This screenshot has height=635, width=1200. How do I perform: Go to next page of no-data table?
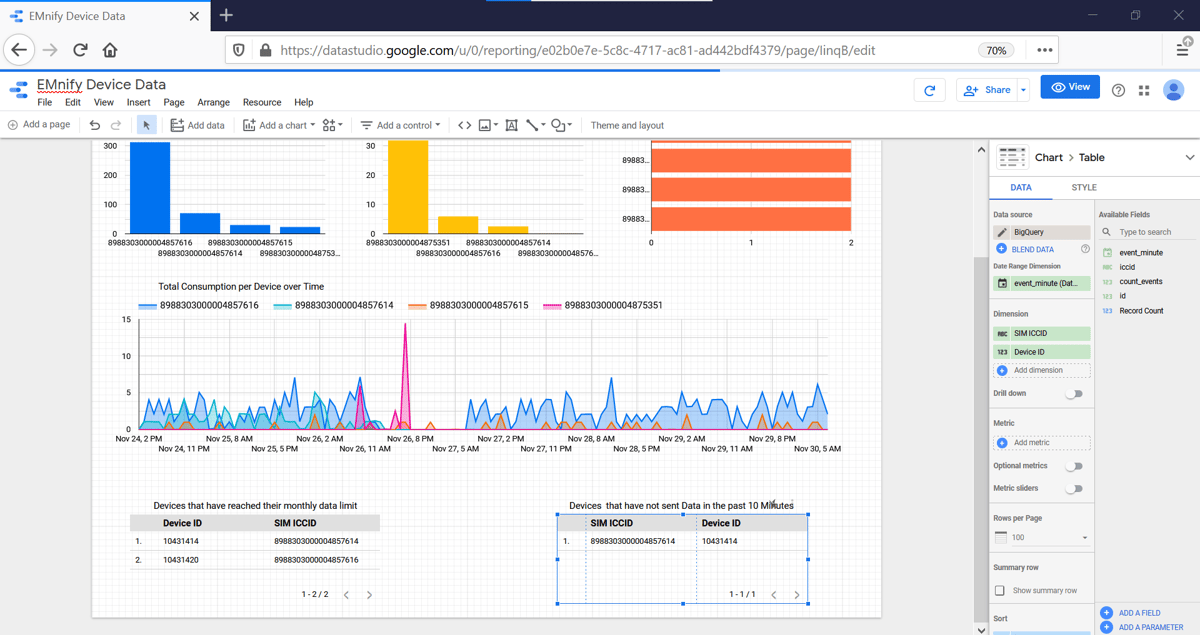click(797, 595)
